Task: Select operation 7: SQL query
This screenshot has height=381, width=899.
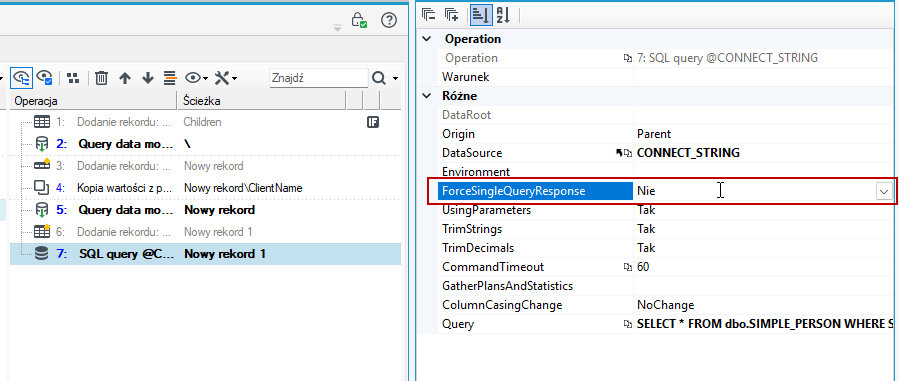Action: (205, 254)
